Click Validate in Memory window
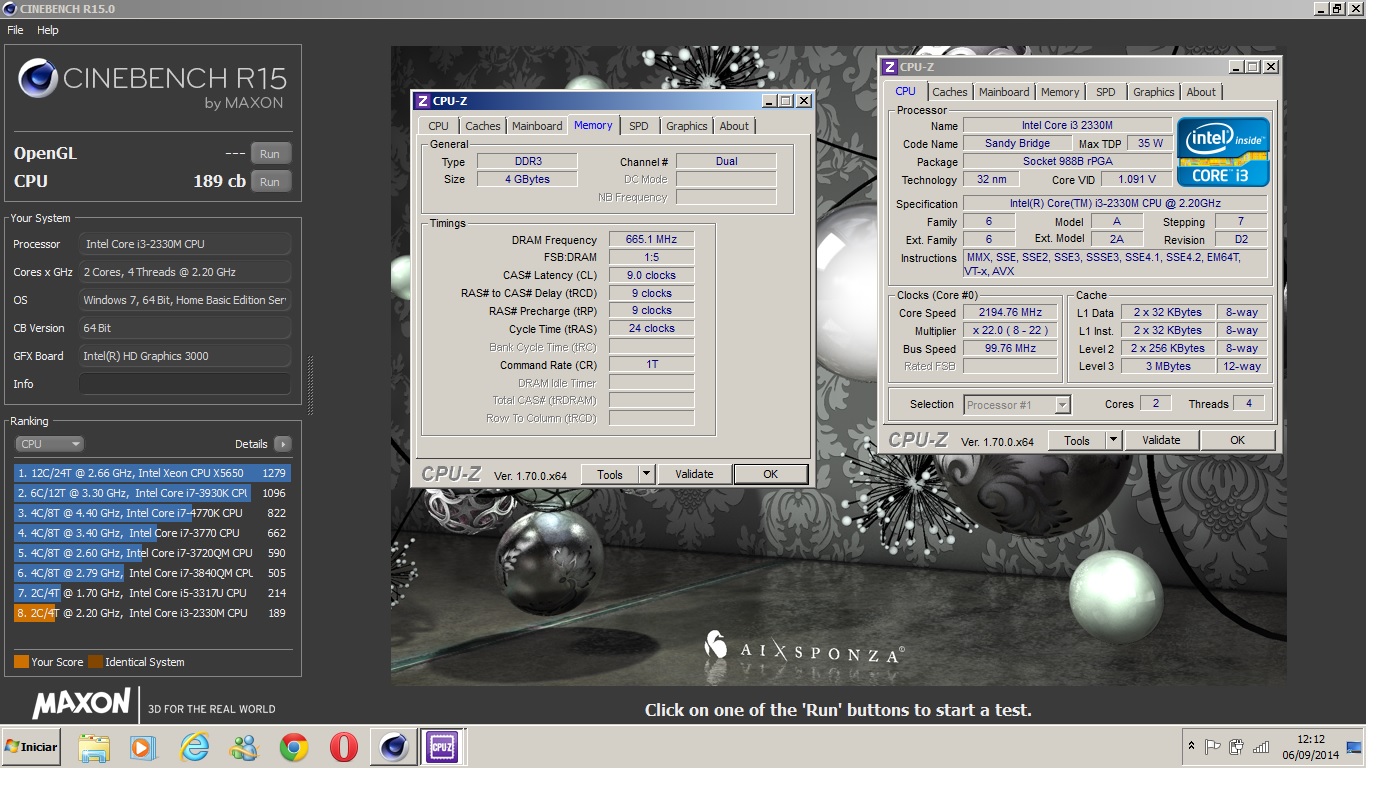Screen dimensions: 1392x808 (694, 474)
